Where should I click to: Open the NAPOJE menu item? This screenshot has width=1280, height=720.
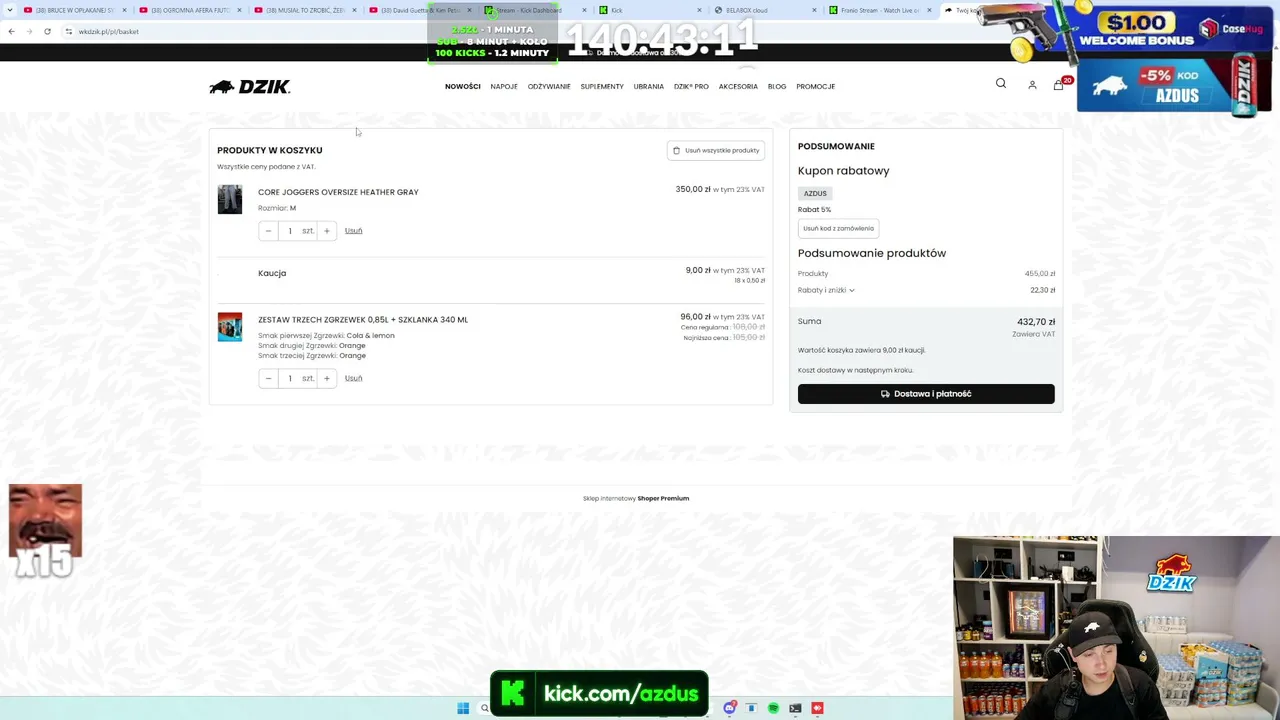point(504,87)
